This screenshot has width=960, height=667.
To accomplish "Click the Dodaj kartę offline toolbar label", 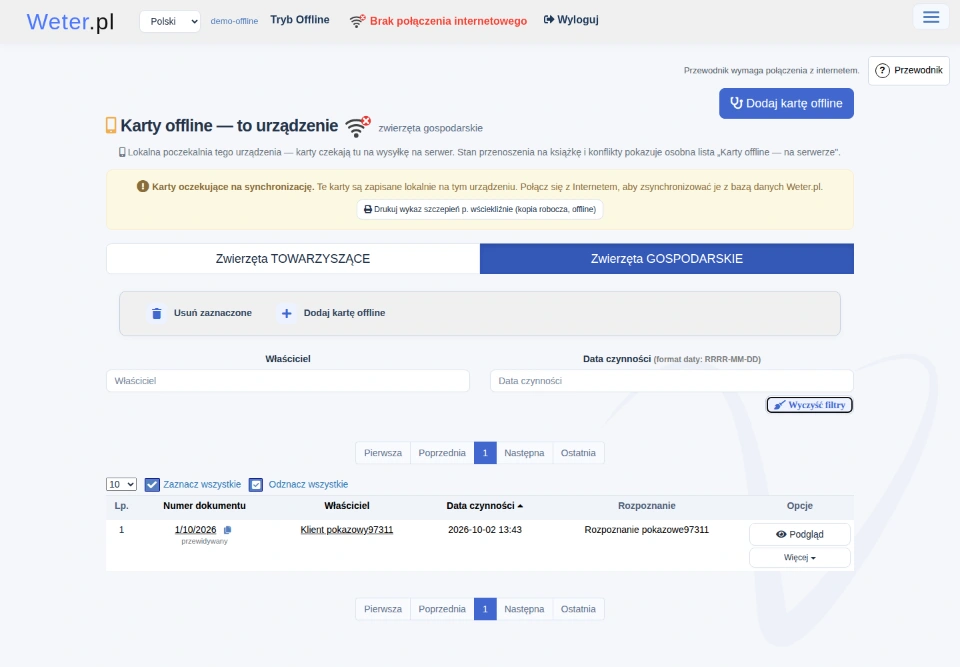I will 344,312.
